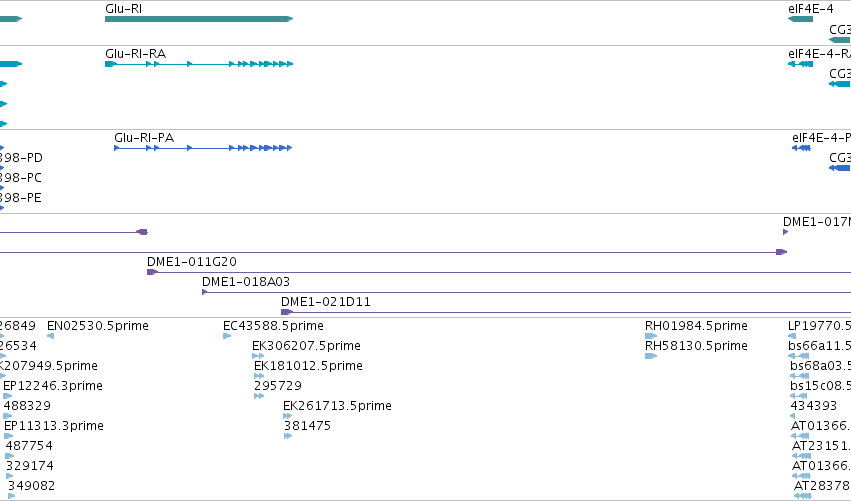Select the EC43588.5prime EST marker

click(227, 336)
